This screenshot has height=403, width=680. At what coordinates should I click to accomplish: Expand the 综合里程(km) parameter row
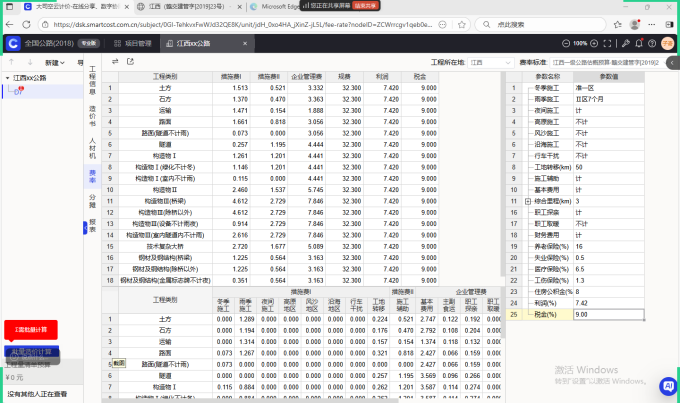[528, 202]
